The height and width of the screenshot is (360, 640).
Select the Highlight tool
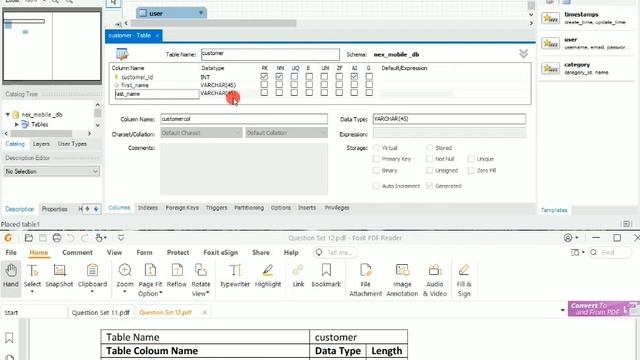click(x=268, y=276)
